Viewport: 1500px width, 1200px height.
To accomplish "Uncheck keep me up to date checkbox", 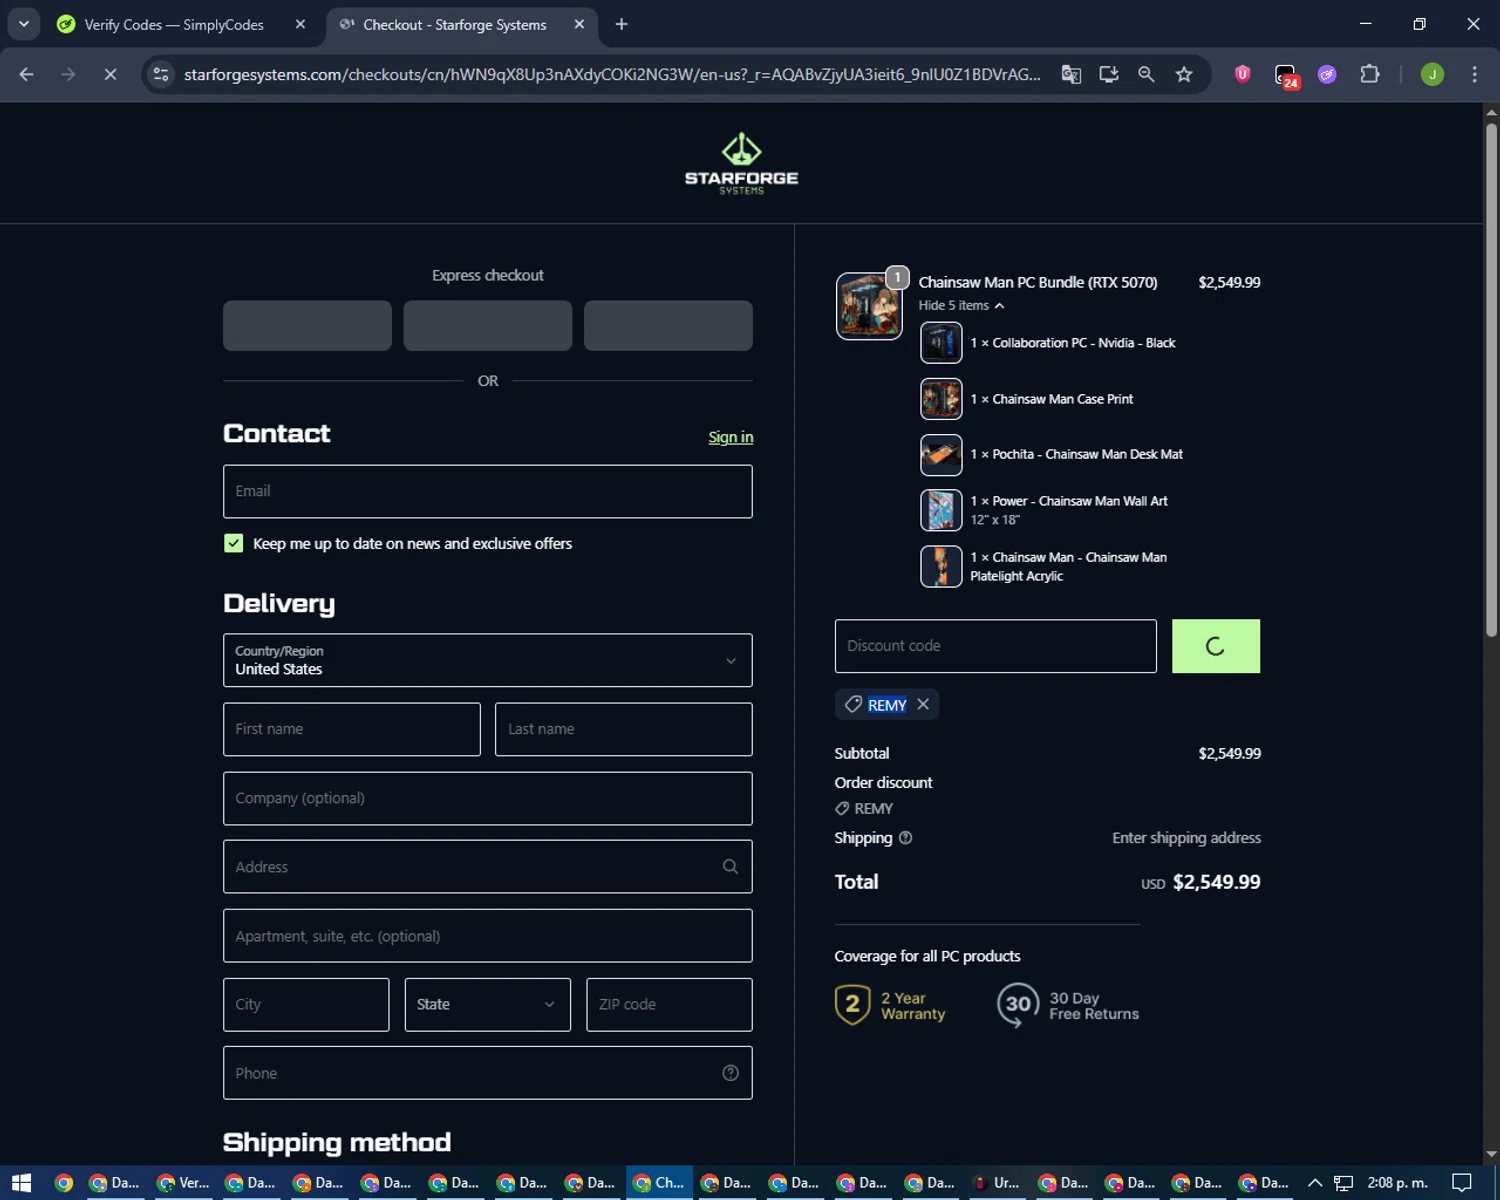I will coord(233,543).
